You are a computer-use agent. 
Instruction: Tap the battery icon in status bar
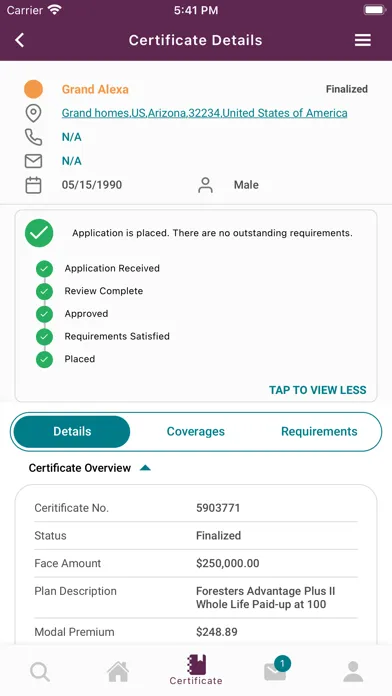375,10
